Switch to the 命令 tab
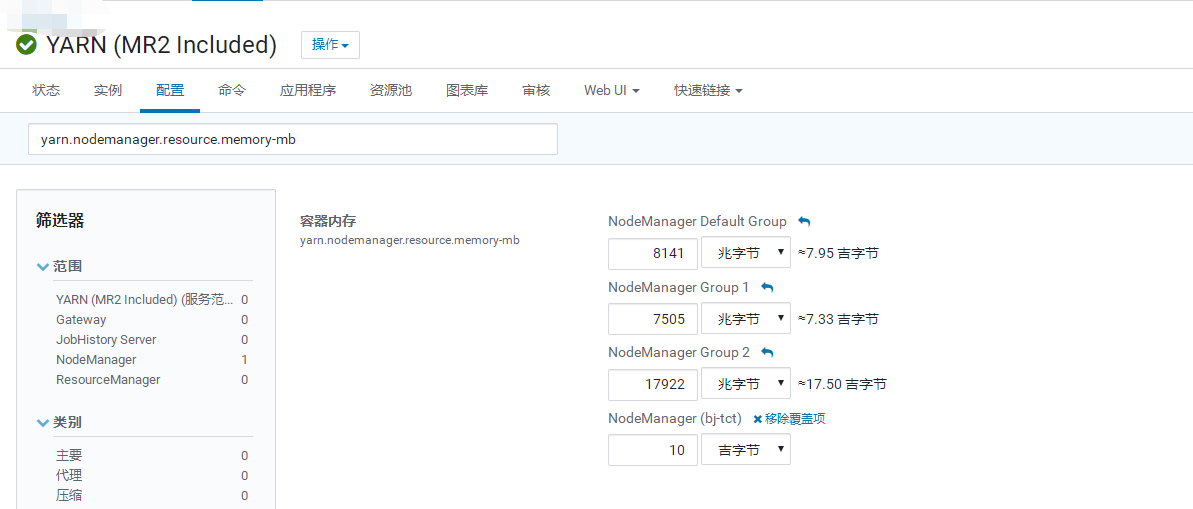Image resolution: width=1193 pixels, height=509 pixels. point(232,91)
